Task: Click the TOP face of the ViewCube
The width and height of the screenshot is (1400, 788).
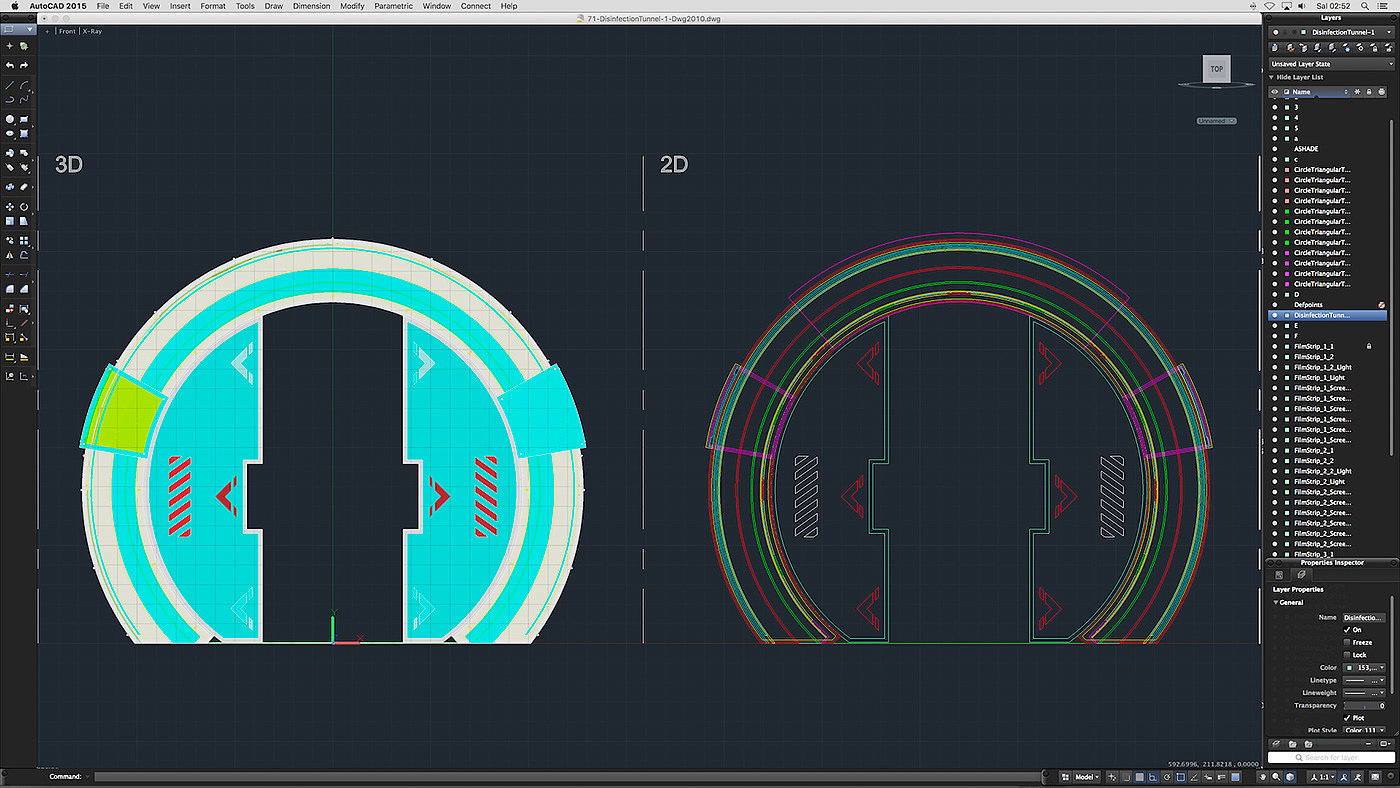Action: pyautogui.click(x=1216, y=69)
